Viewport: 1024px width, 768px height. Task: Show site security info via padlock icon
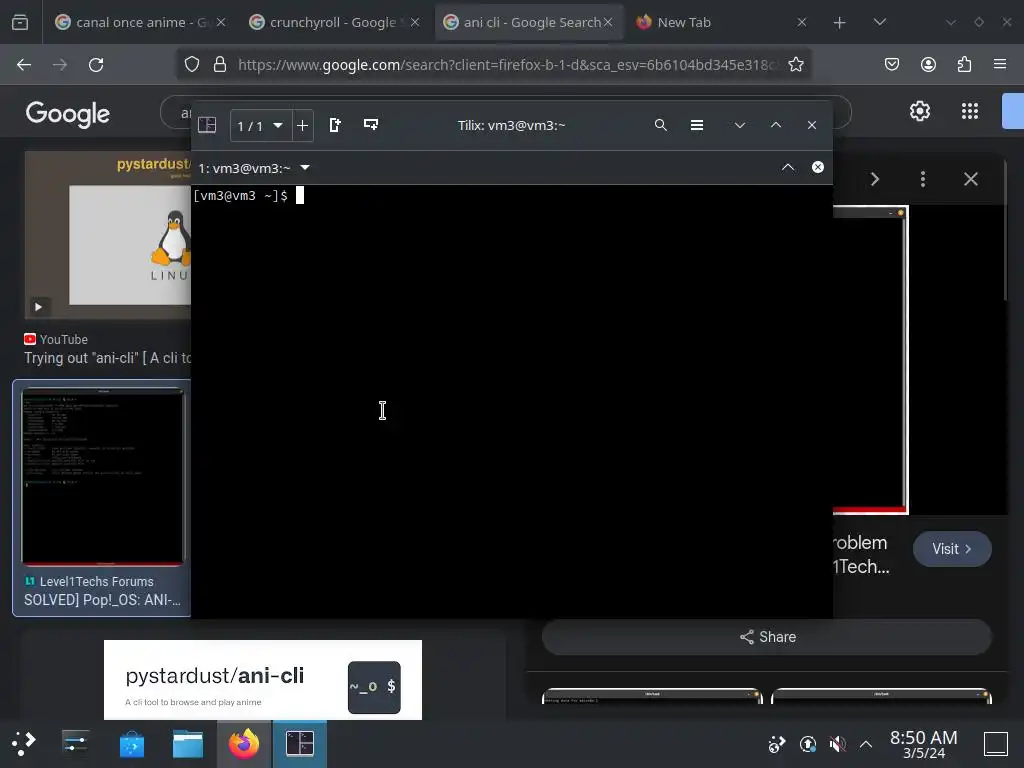tap(220, 65)
